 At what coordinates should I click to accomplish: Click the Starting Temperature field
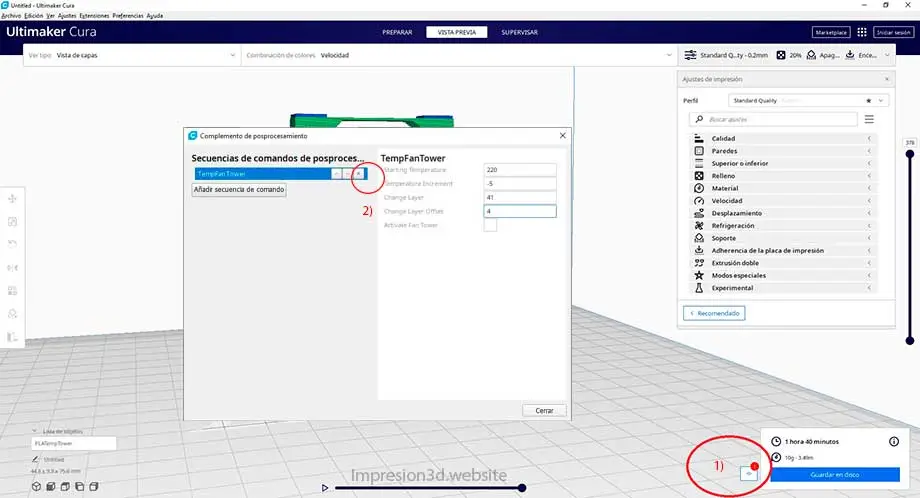520,170
